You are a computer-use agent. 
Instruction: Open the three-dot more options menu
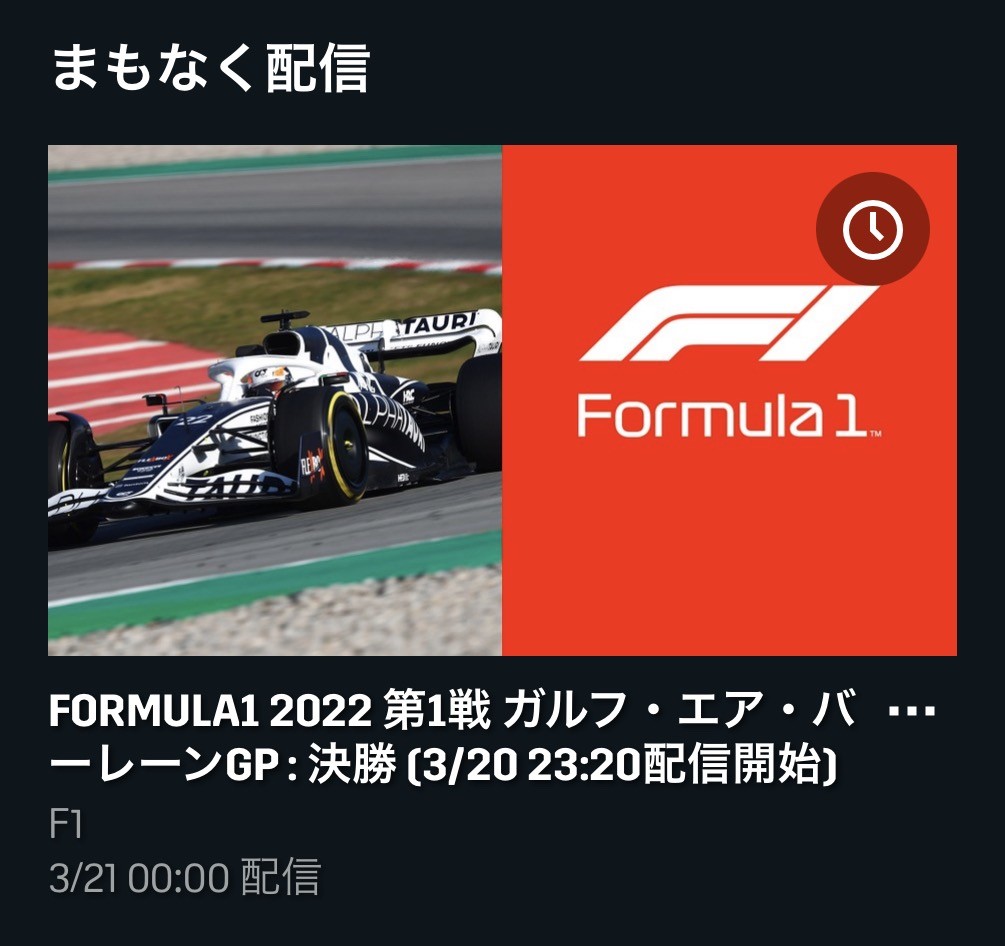[x=911, y=711]
